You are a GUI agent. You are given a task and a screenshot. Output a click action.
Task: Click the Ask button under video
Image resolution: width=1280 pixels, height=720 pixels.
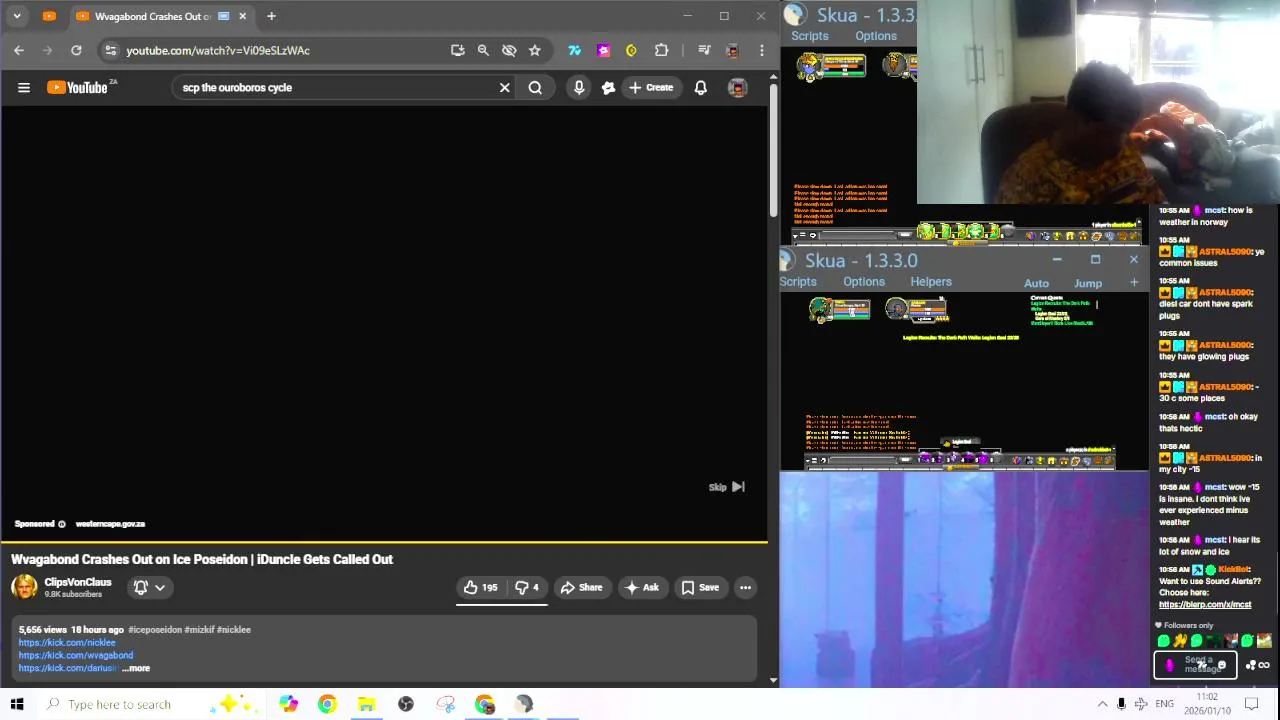coord(641,588)
